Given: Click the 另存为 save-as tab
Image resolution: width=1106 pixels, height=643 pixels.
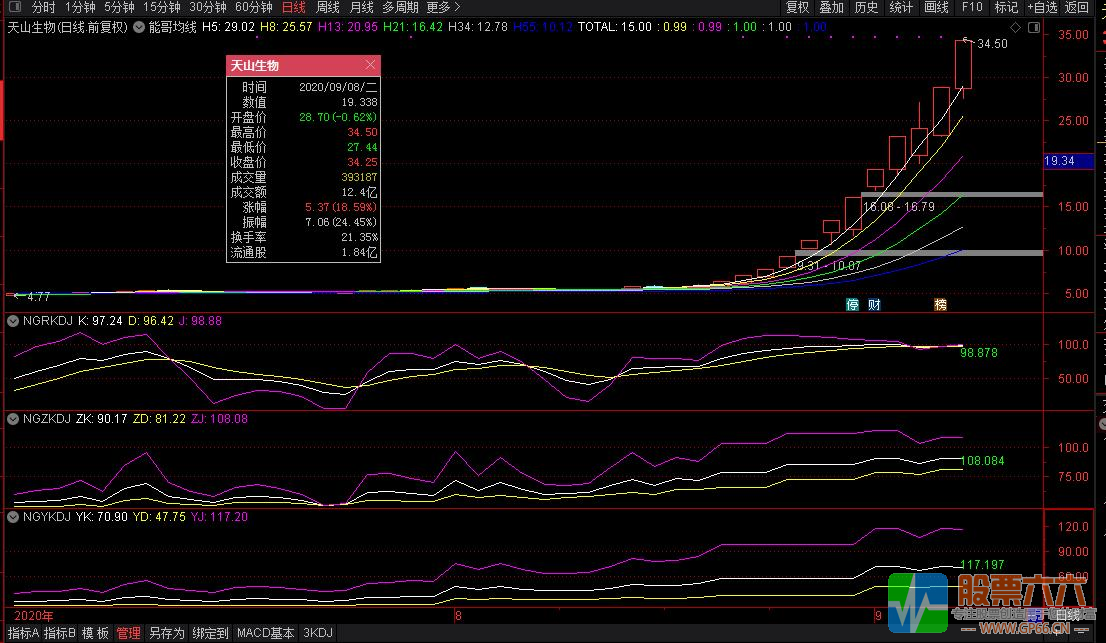Looking at the screenshot, I should (x=166, y=633).
